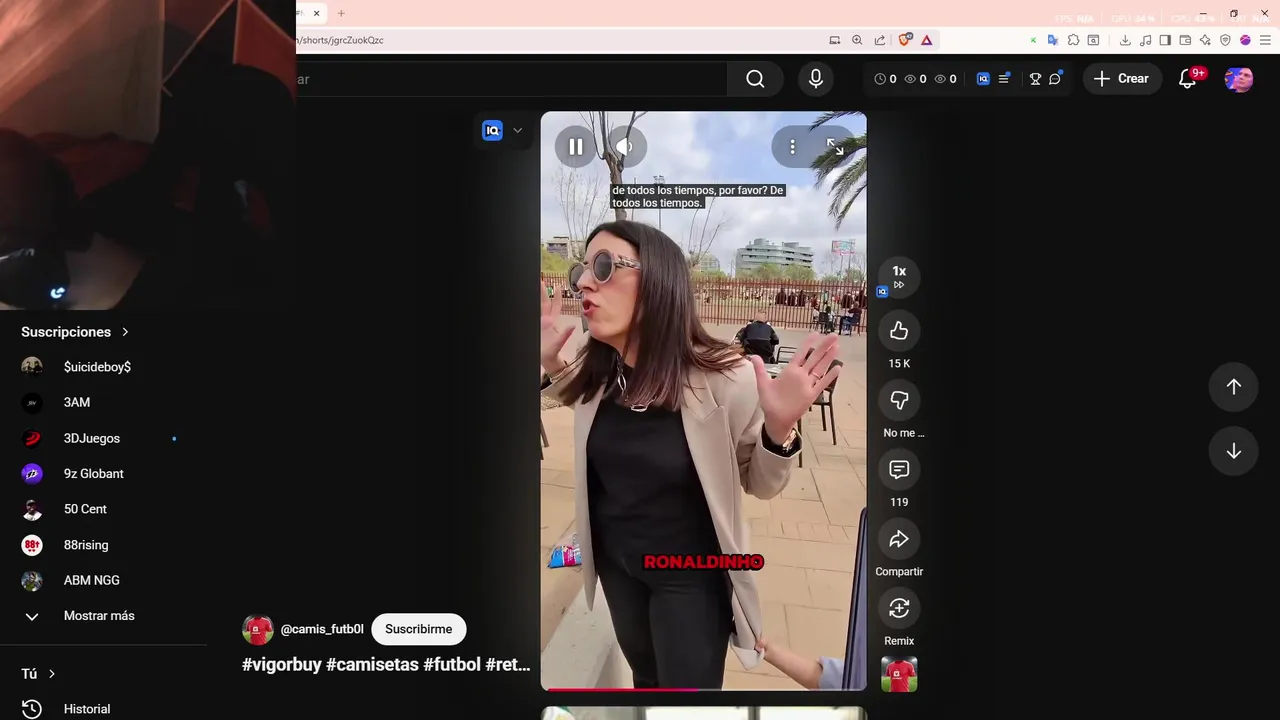
Task: Open the VPN shield icon
Action: [x=1225, y=40]
